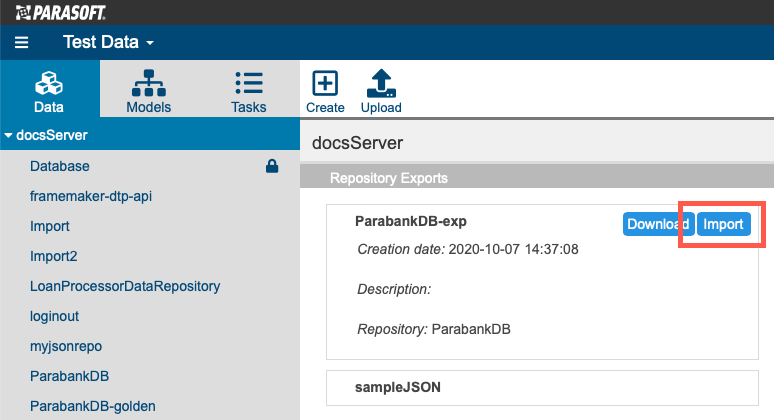Select the framemaker-dtp-api repository

click(91, 196)
